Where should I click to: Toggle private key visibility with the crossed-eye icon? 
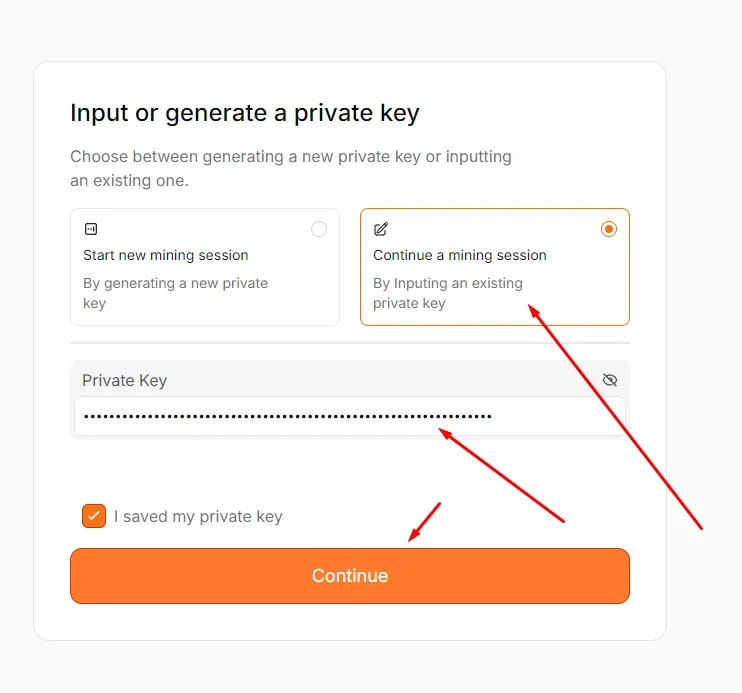(x=610, y=380)
